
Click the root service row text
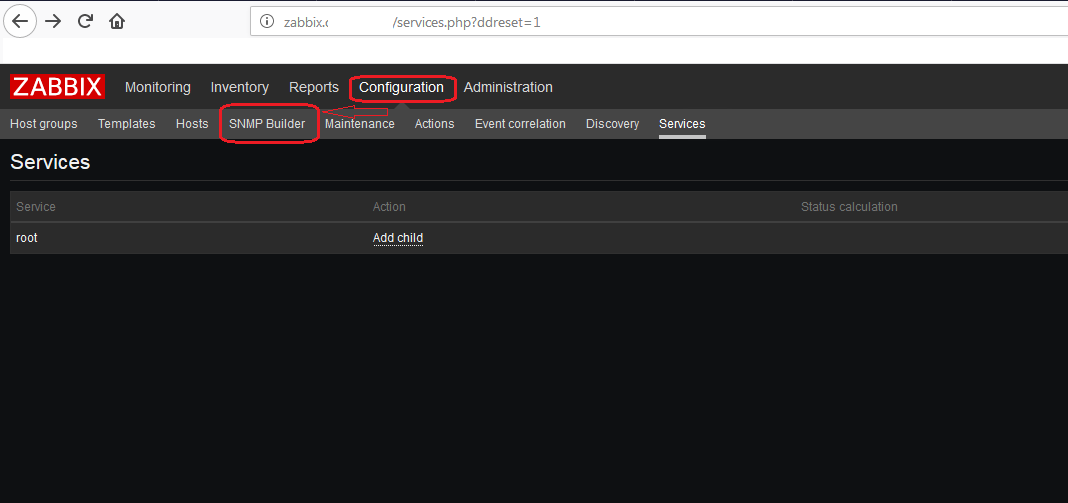27,238
